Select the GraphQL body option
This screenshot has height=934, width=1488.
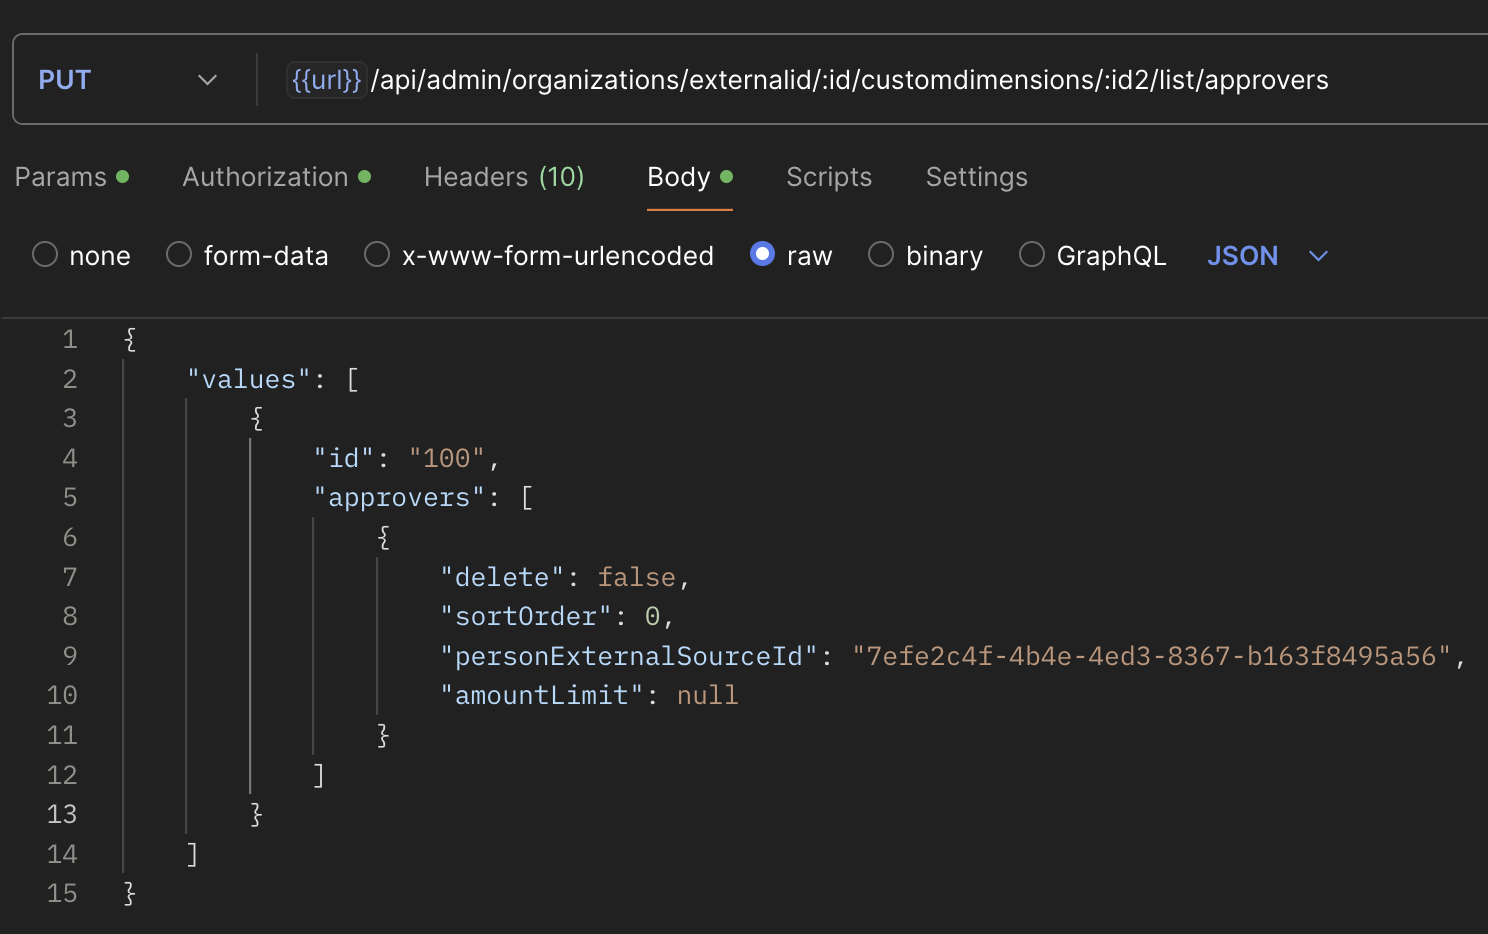pyautogui.click(x=1032, y=255)
